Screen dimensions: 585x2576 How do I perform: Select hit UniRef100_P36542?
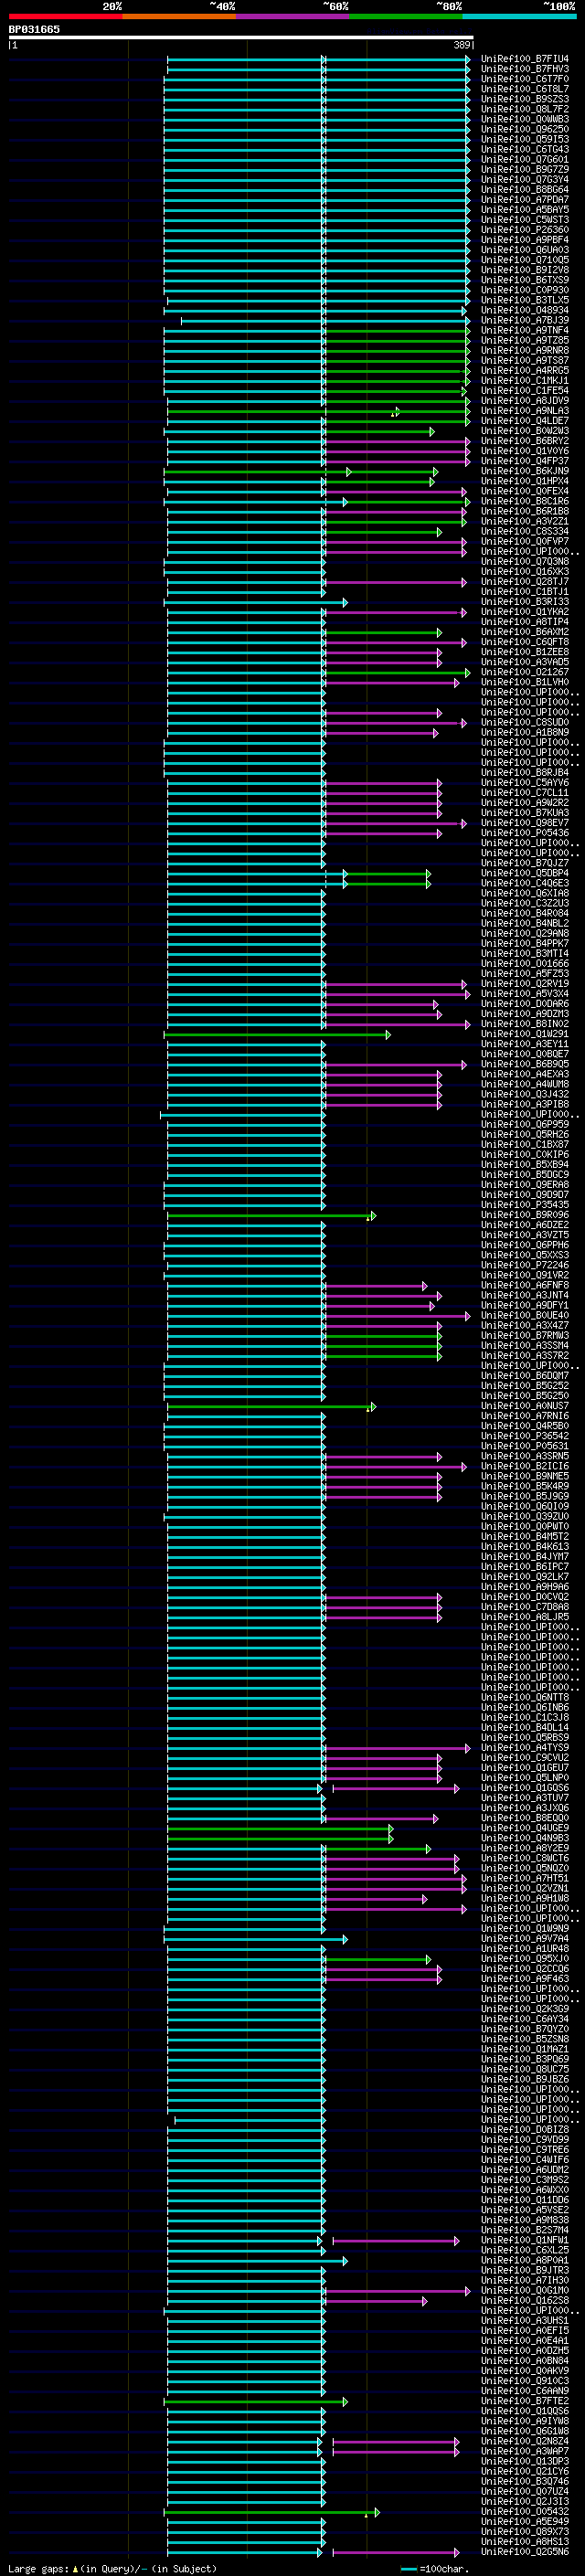pos(524,1436)
